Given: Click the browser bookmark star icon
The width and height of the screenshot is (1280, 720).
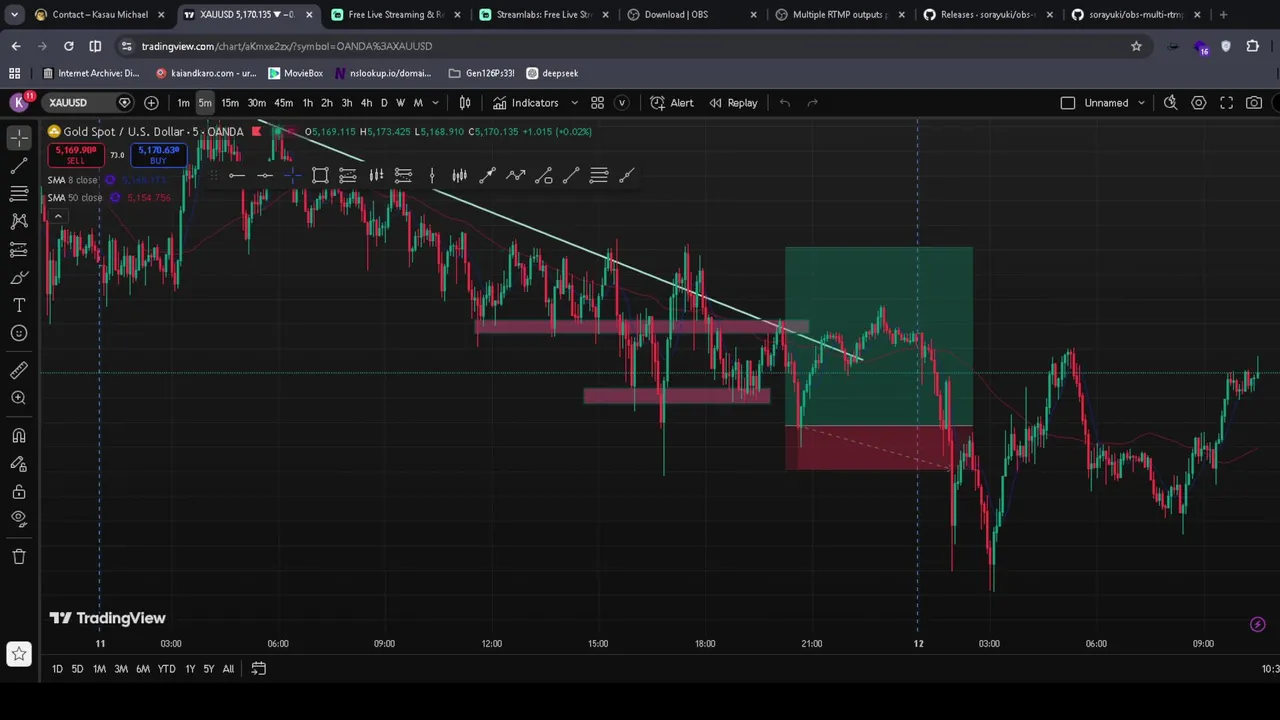Looking at the screenshot, I should tap(1136, 46).
